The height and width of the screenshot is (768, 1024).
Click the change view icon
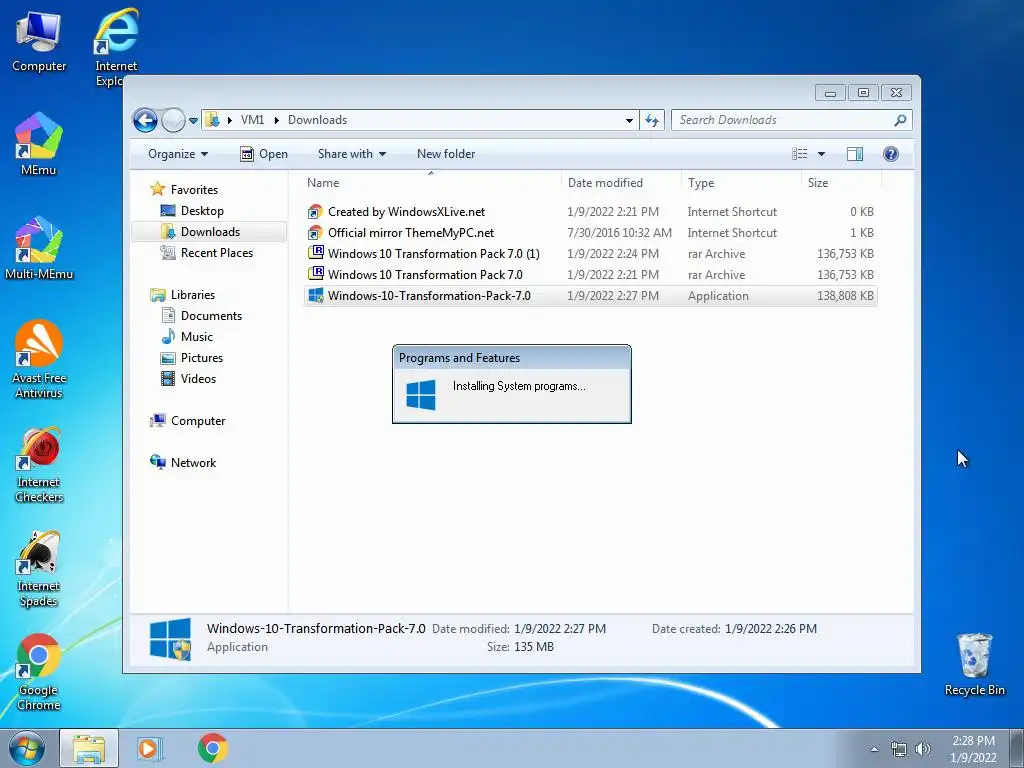[x=800, y=154]
